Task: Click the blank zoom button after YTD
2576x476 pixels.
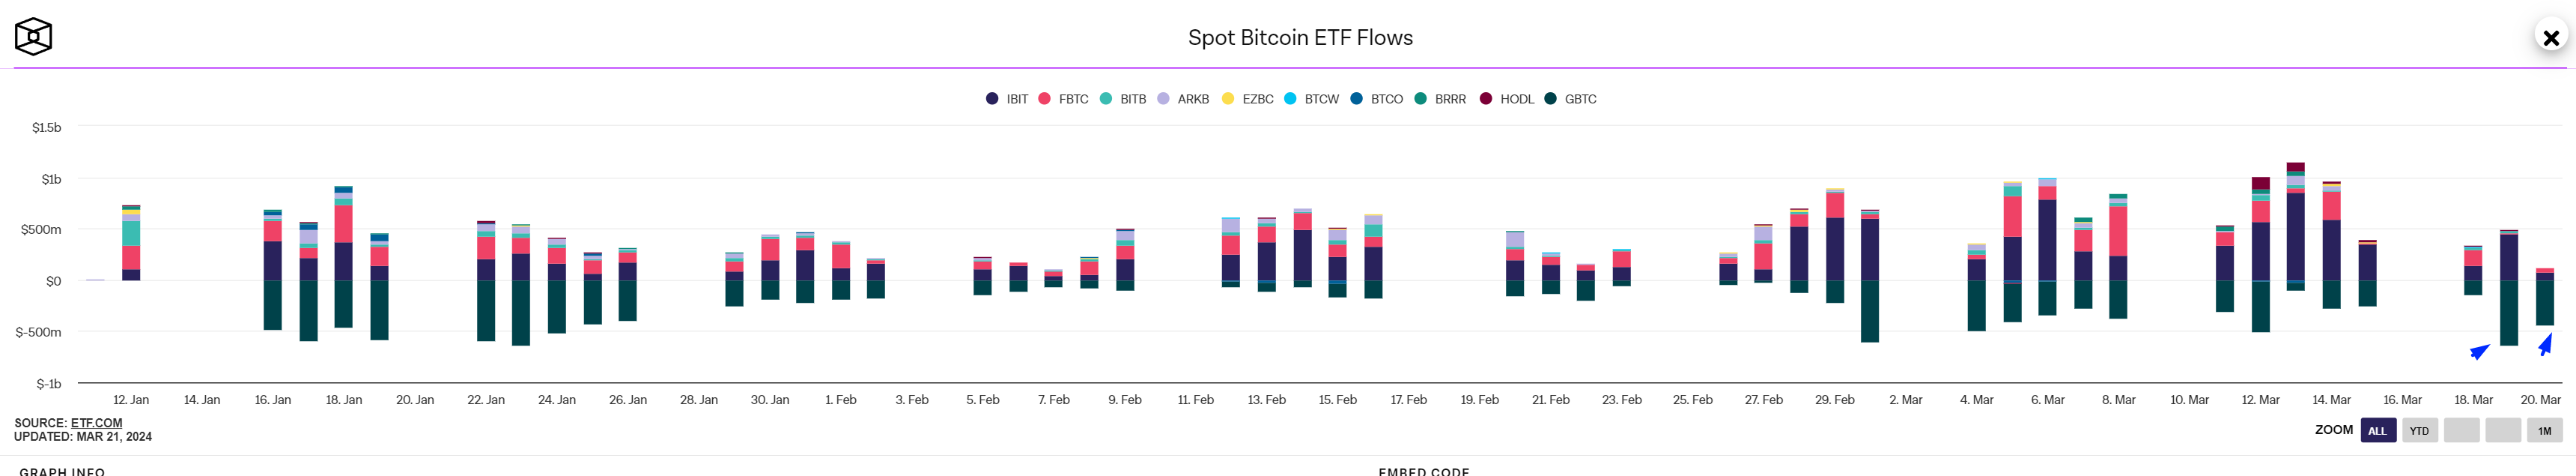Action: click(x=2461, y=431)
